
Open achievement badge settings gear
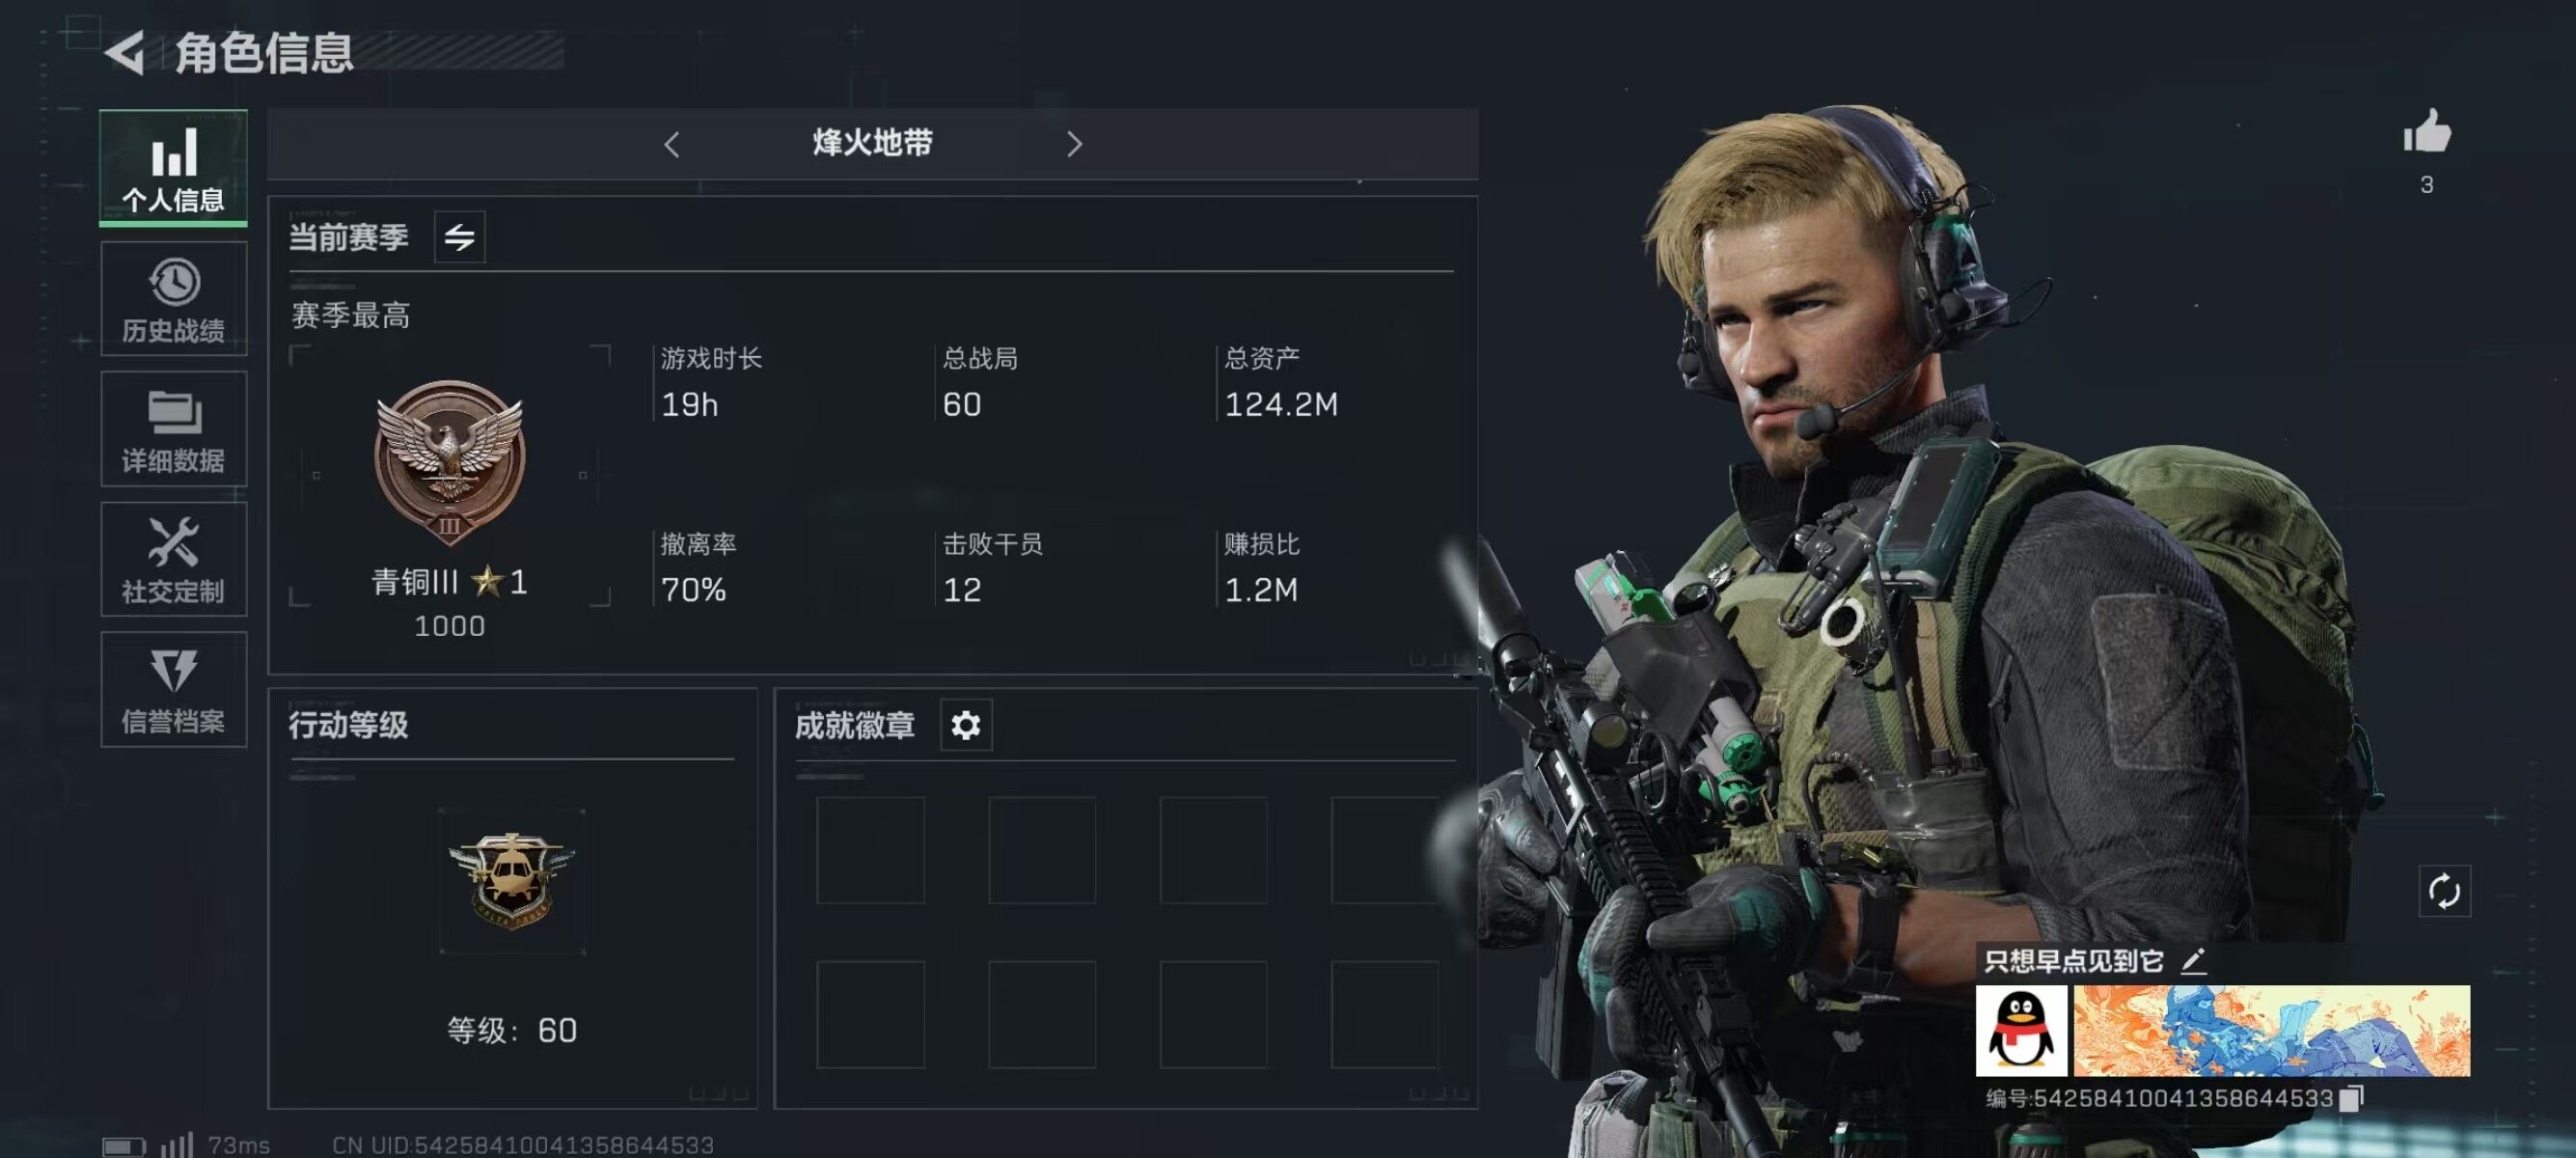965,725
